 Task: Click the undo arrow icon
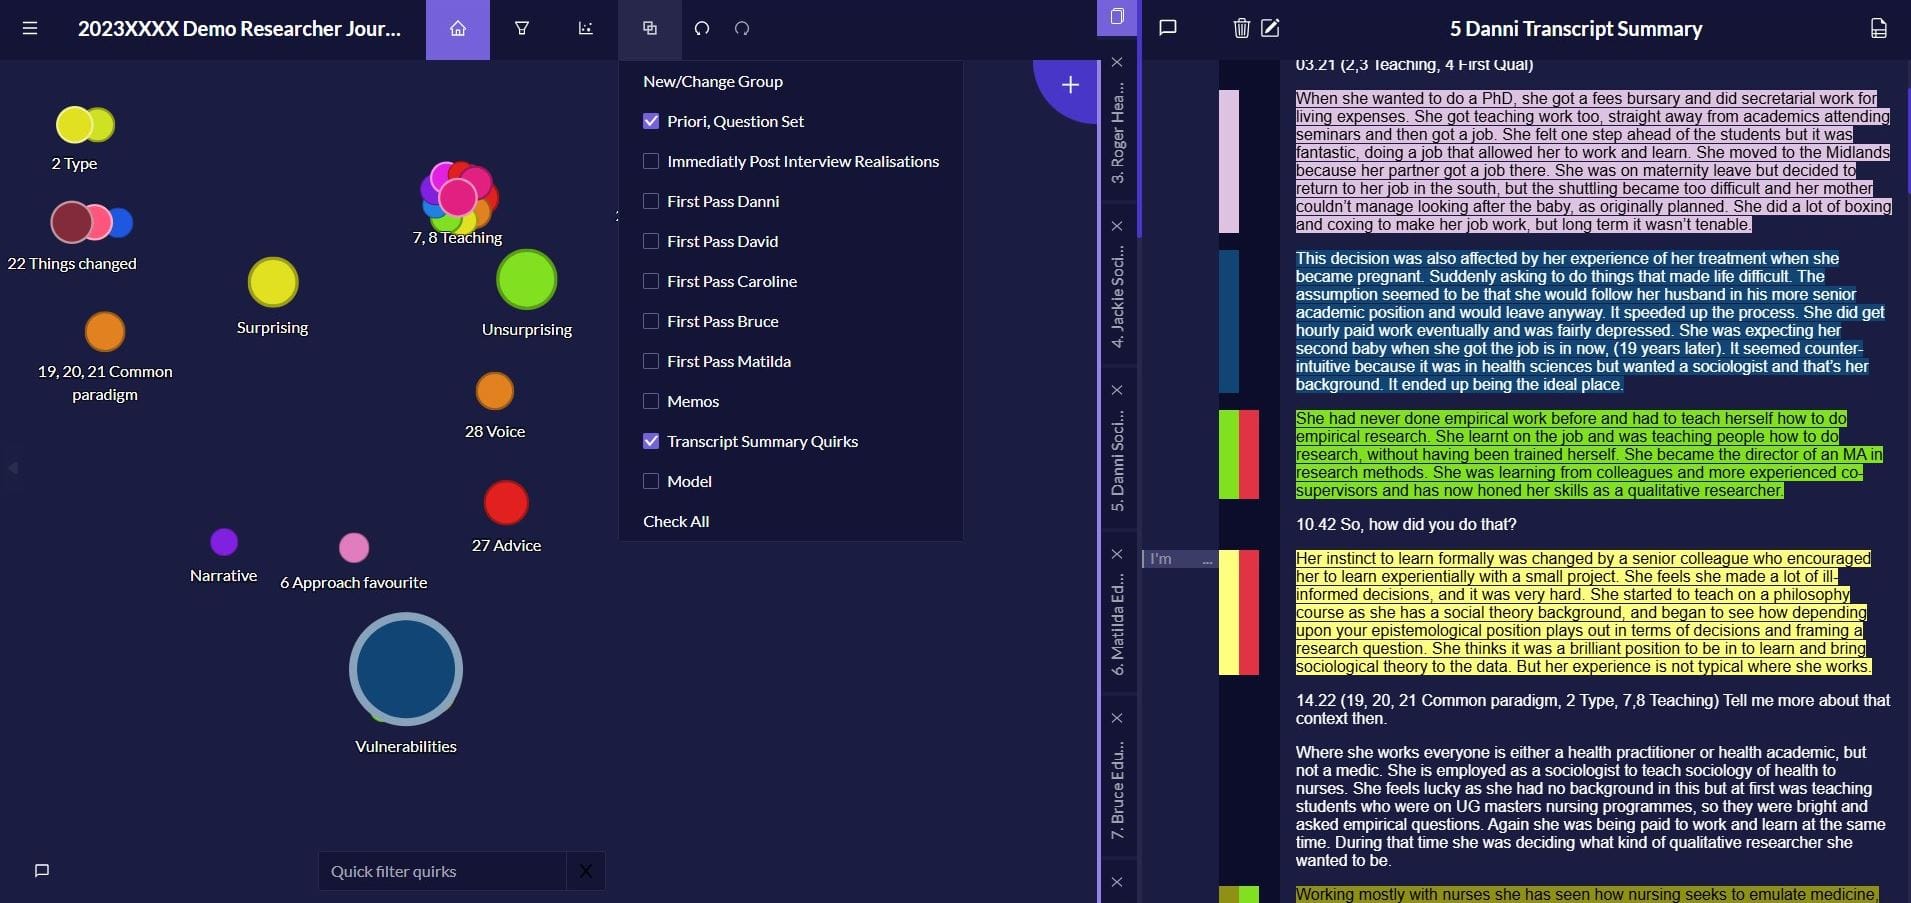click(x=702, y=29)
